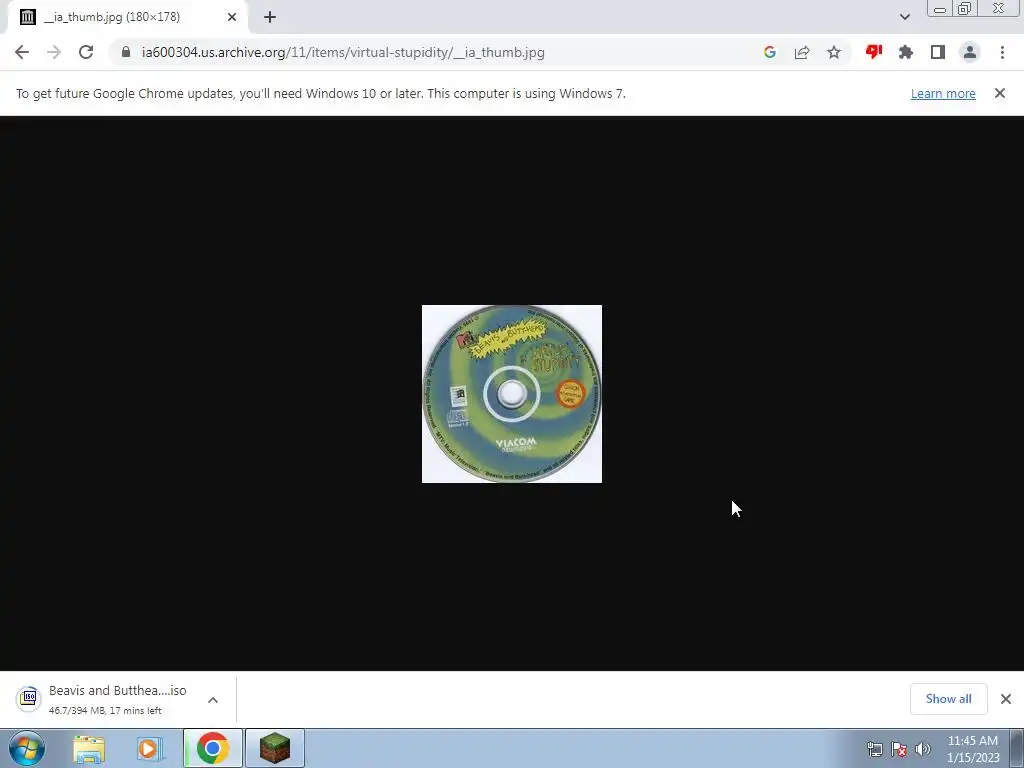This screenshot has height=768, width=1024.
Task: Open the tab search dropdown arrow
Action: pos(904,17)
